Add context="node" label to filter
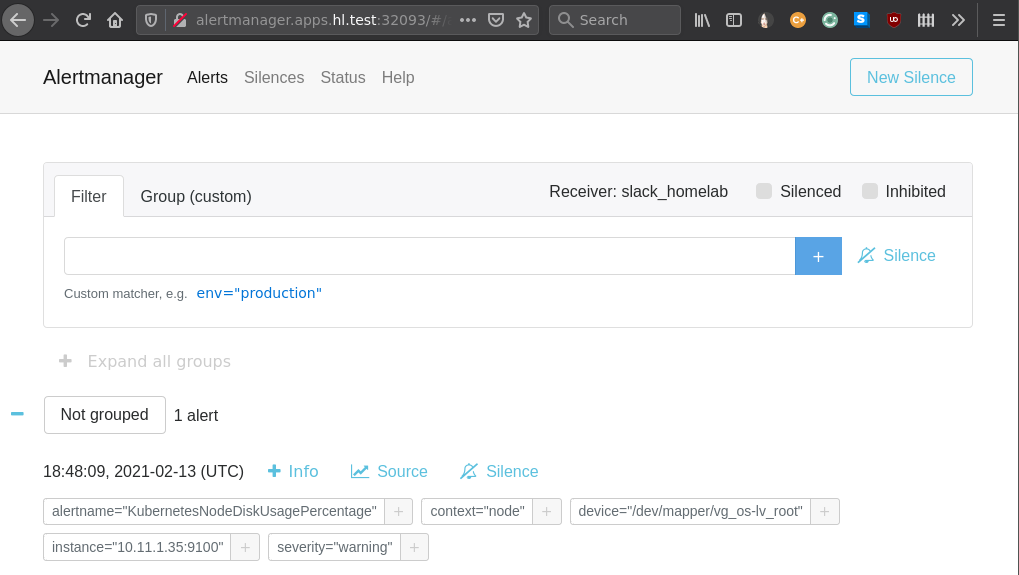This screenshot has height=575, width=1019. point(547,511)
